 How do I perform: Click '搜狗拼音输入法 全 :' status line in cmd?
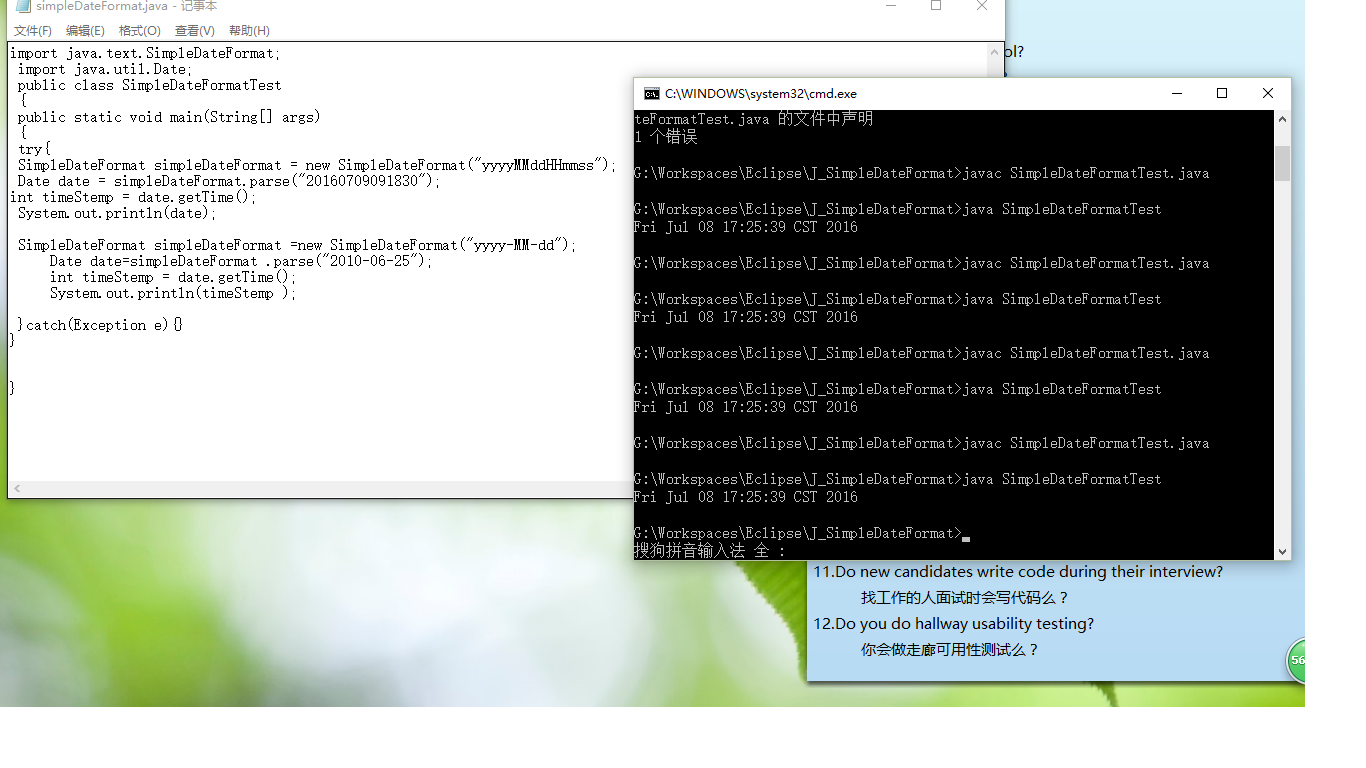[x=710, y=551]
